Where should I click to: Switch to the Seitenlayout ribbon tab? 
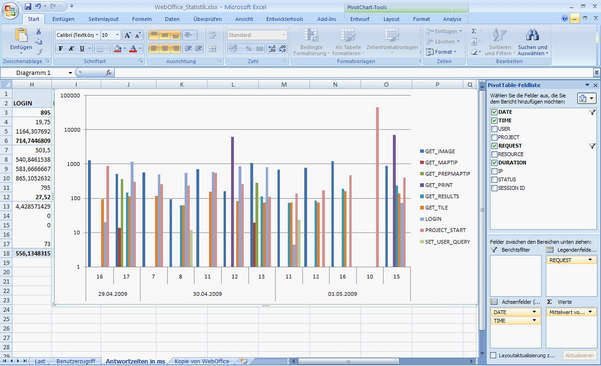[103, 19]
